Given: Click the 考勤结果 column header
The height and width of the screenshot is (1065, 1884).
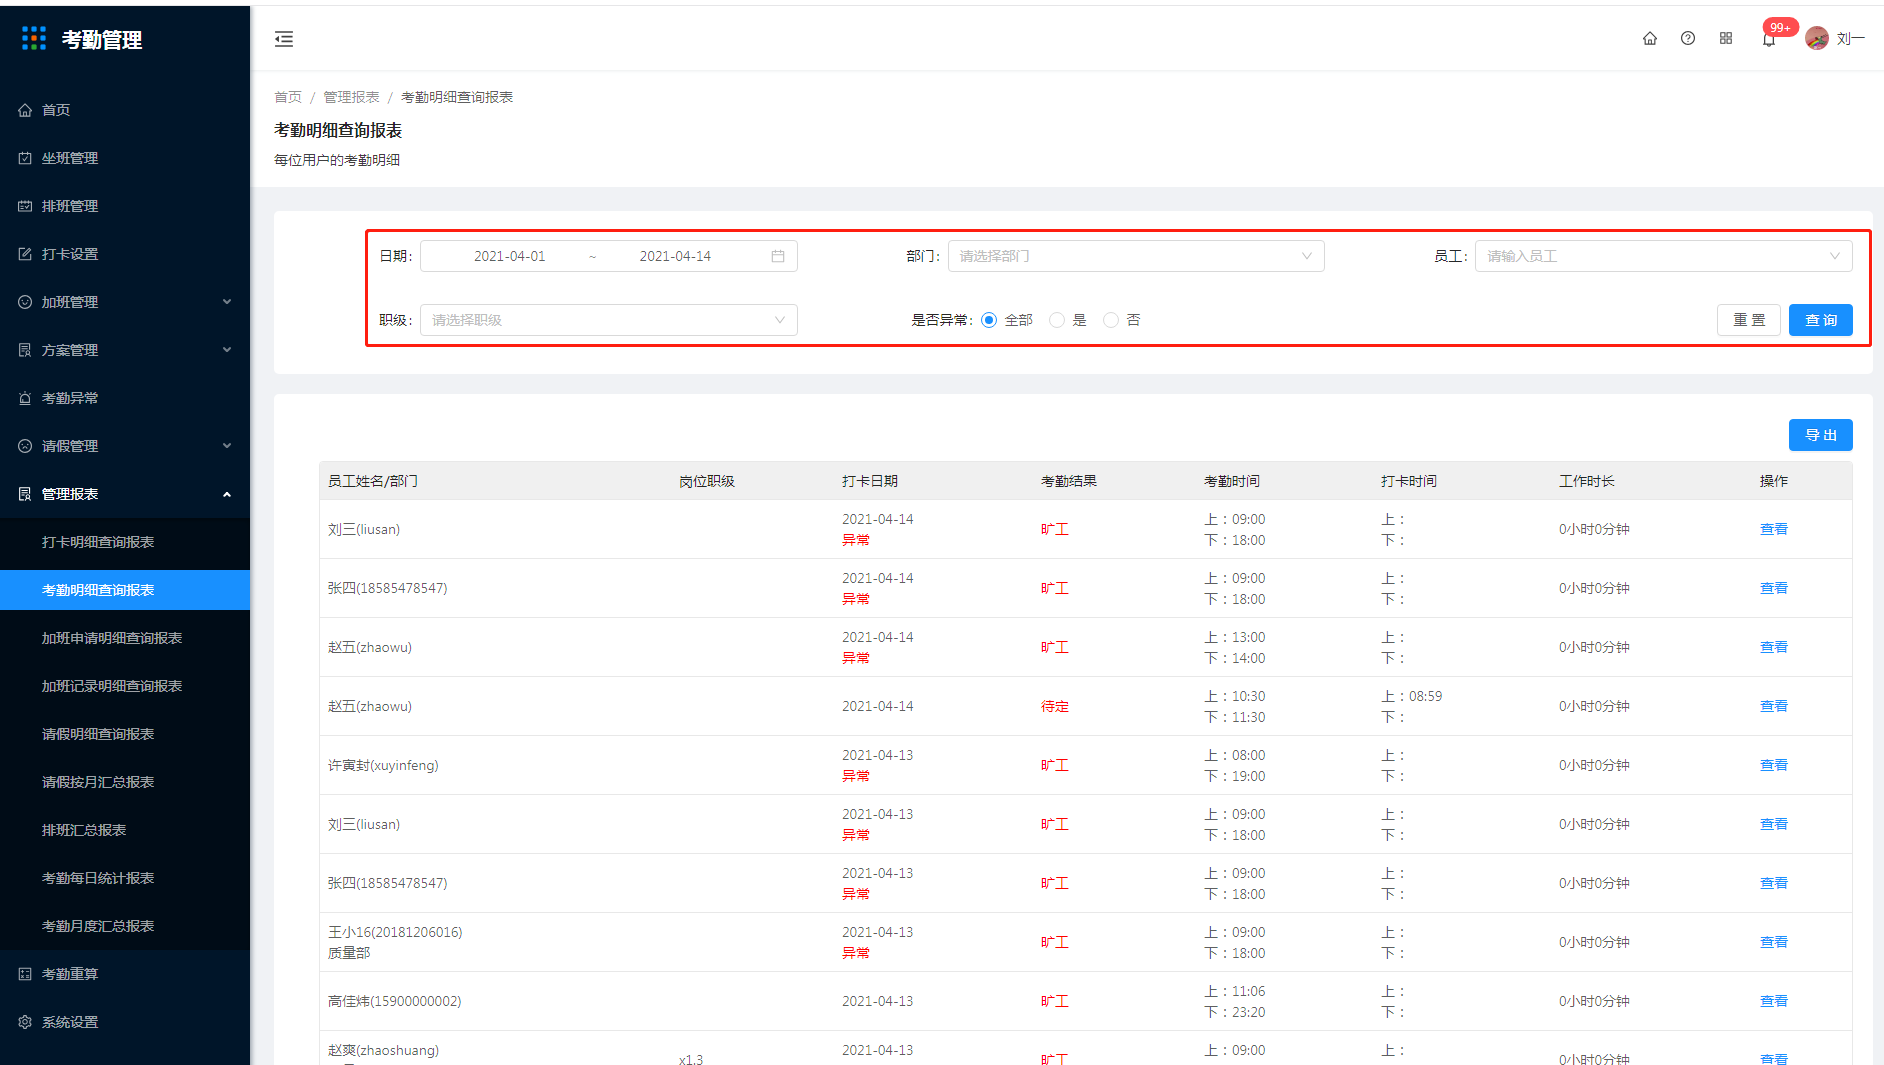Looking at the screenshot, I should (x=1069, y=481).
